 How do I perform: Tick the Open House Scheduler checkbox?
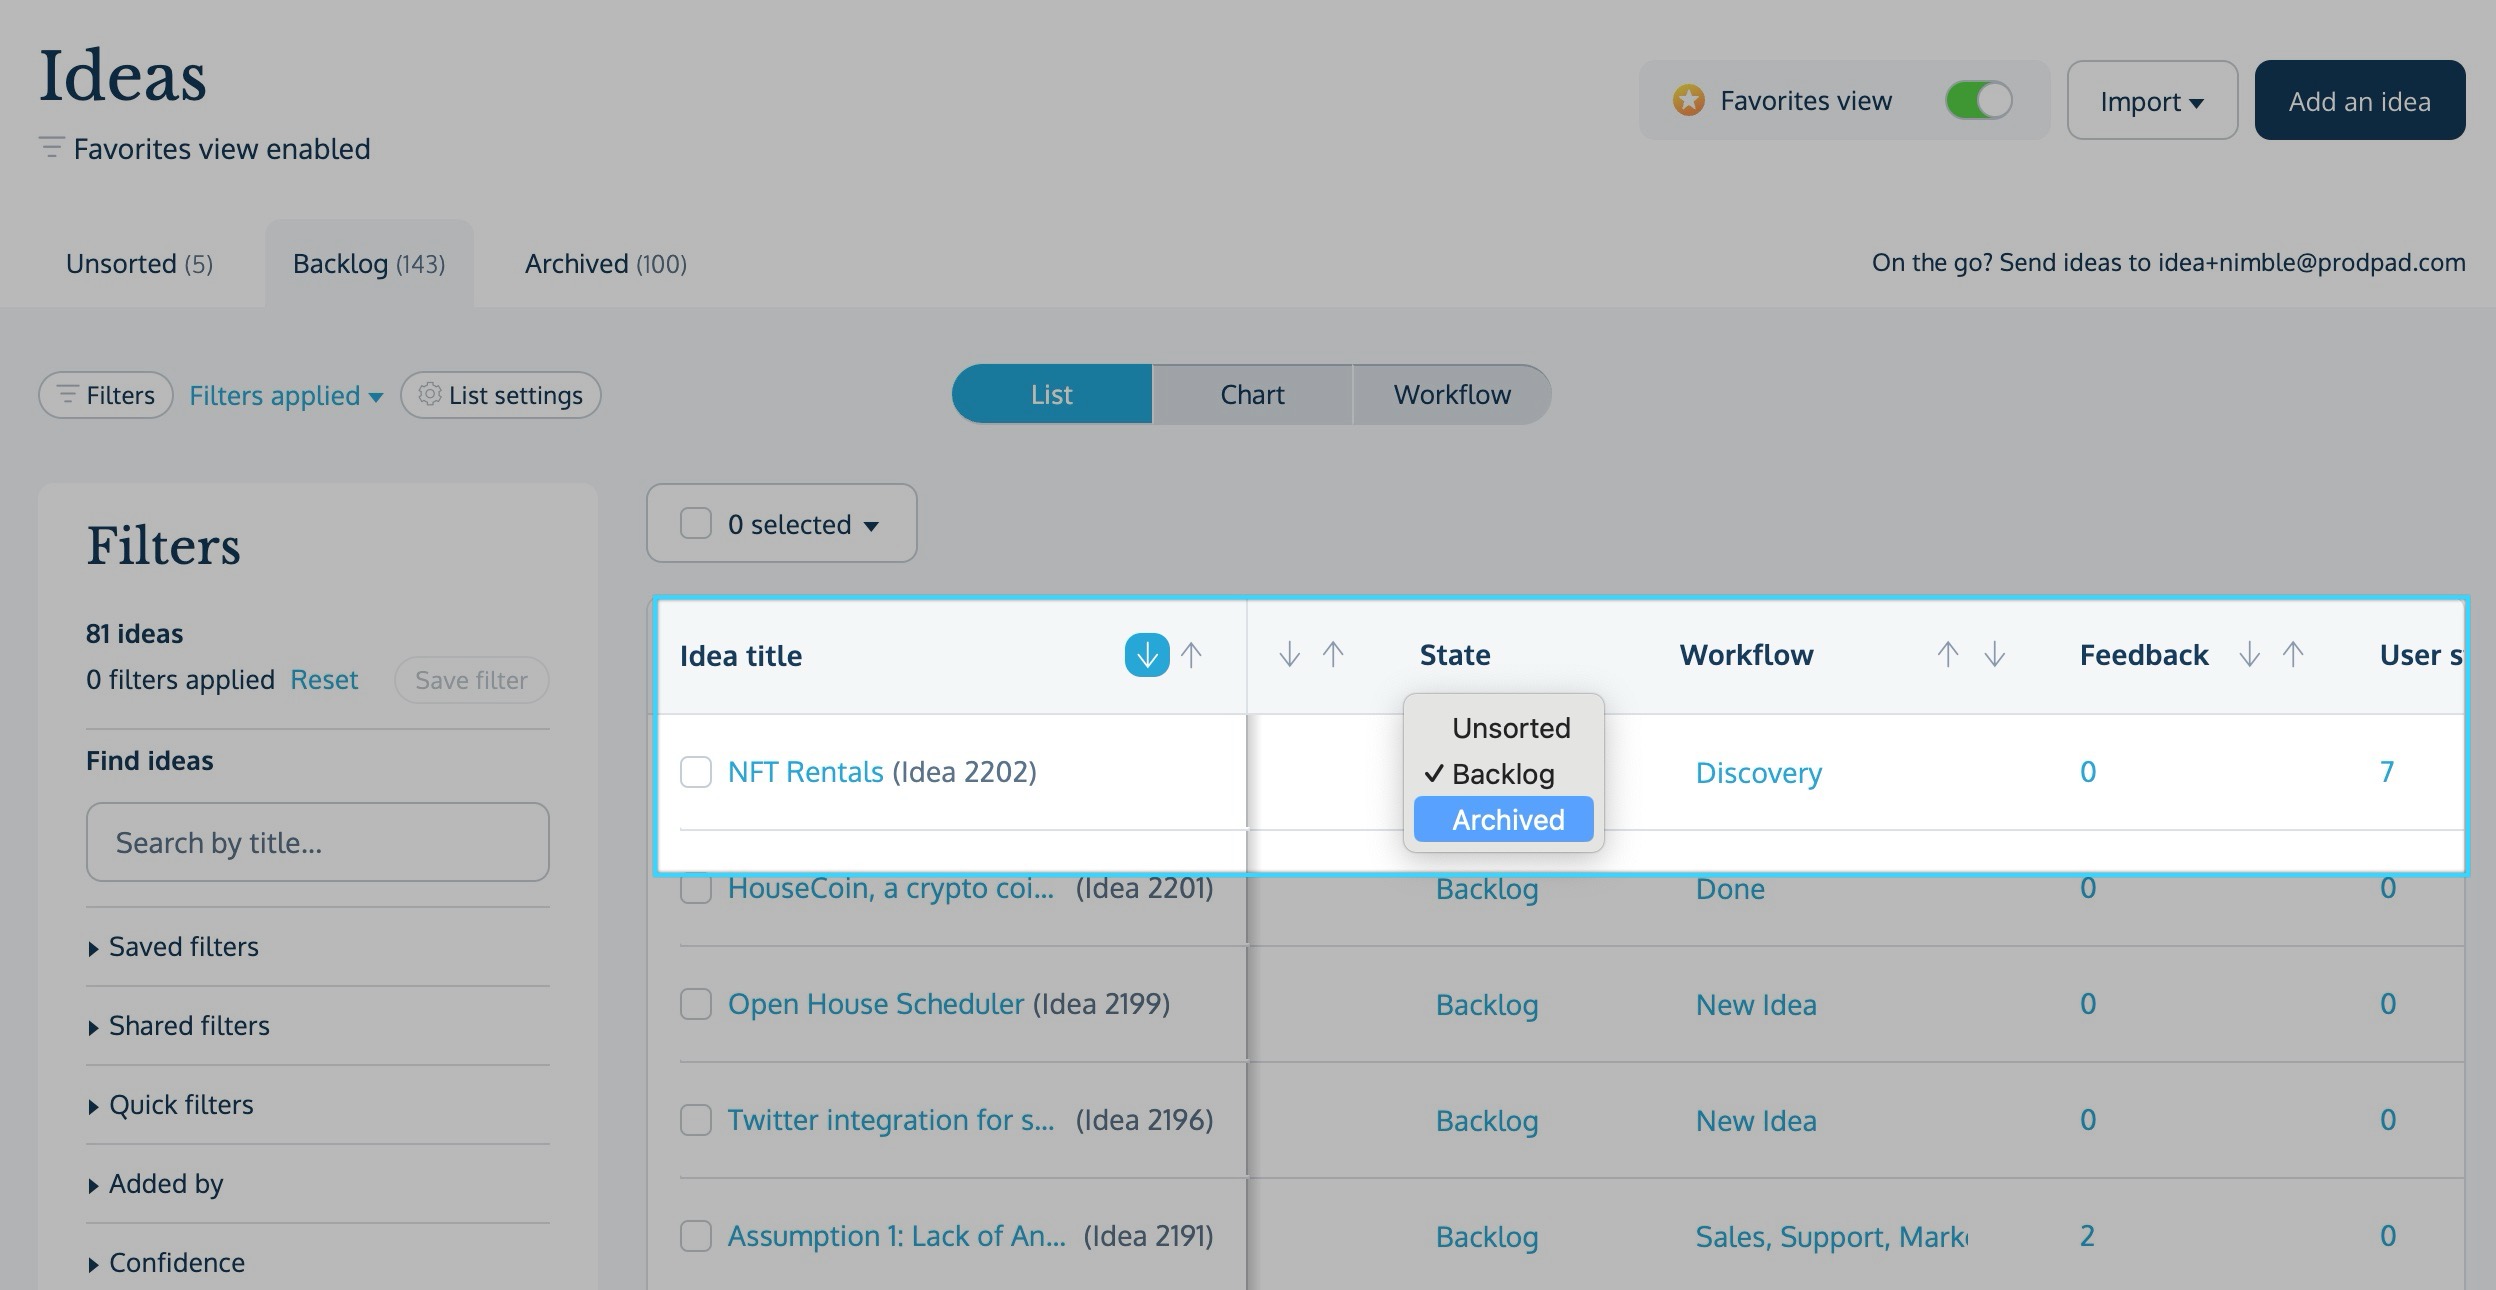[x=696, y=1004]
